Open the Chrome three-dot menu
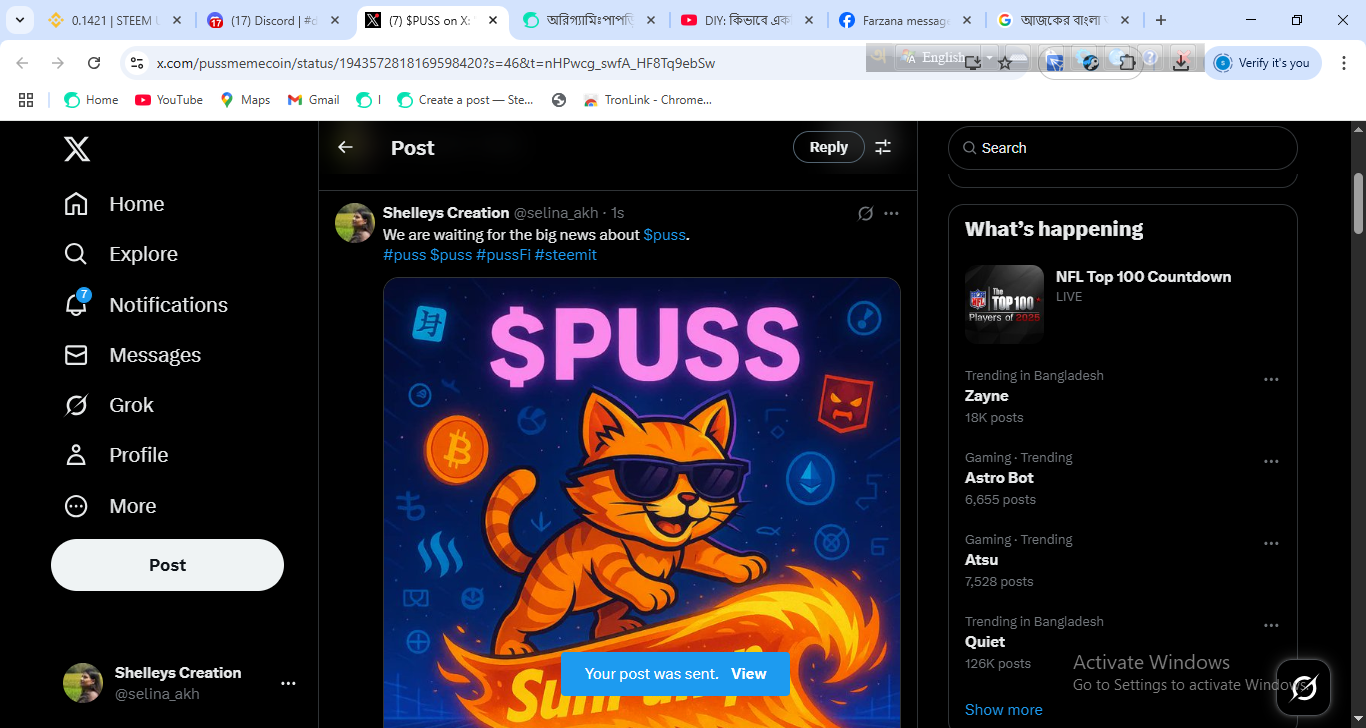Image resolution: width=1366 pixels, height=728 pixels. 1345,62
